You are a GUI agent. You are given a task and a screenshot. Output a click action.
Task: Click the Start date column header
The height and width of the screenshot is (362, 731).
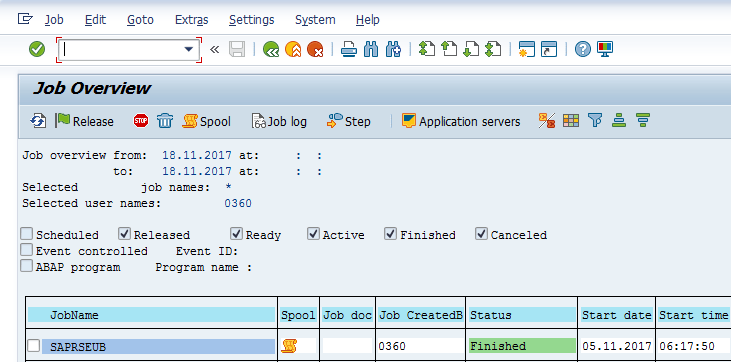pyautogui.click(x=616, y=315)
